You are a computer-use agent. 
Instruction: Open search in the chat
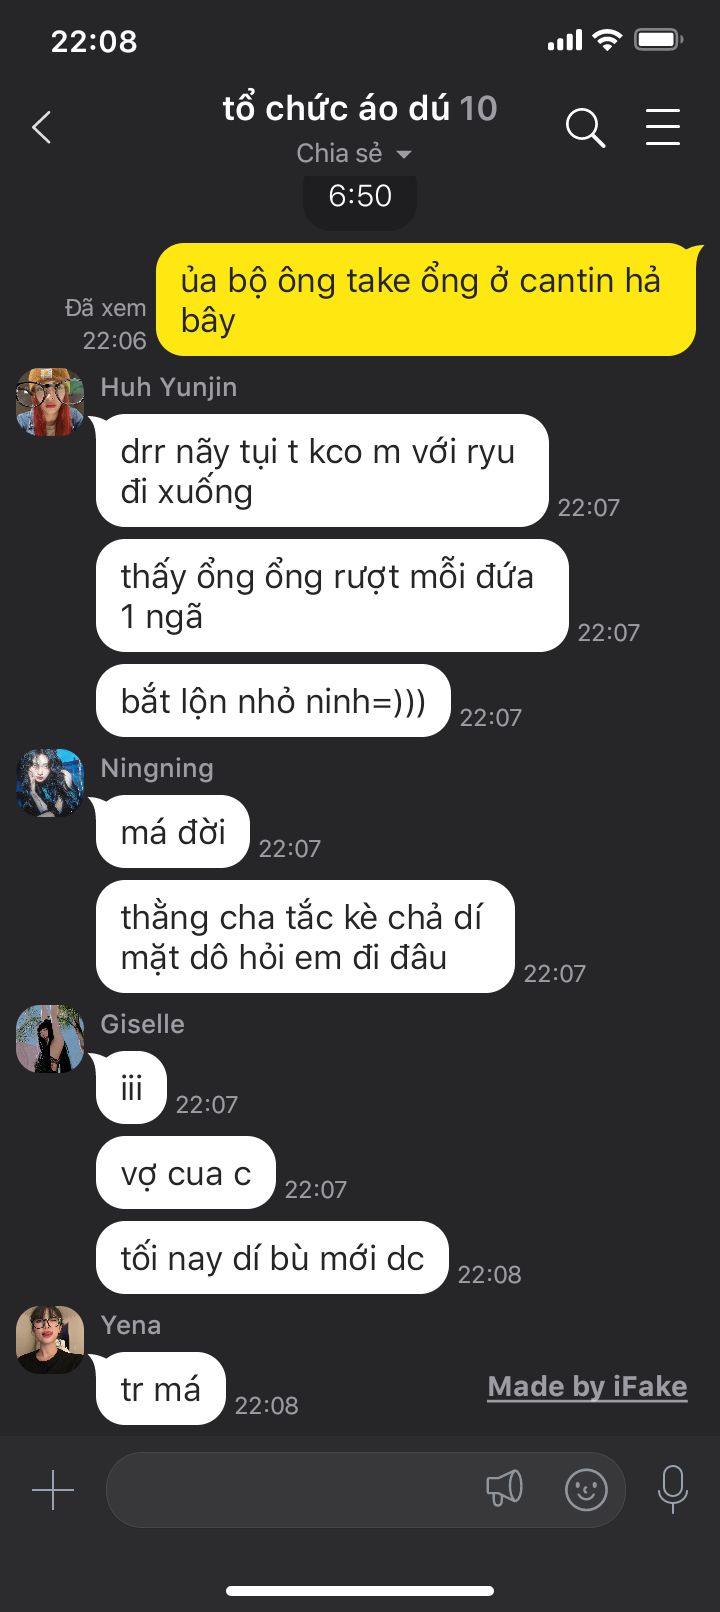pyautogui.click(x=585, y=128)
